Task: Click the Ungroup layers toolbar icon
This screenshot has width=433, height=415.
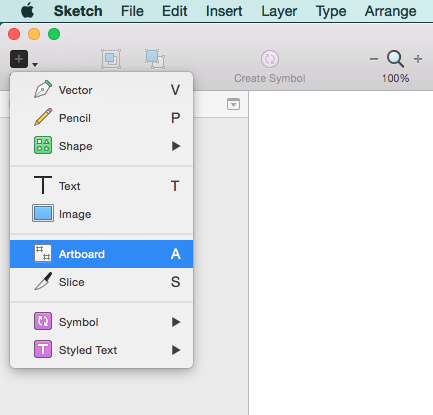Action: coord(155,59)
